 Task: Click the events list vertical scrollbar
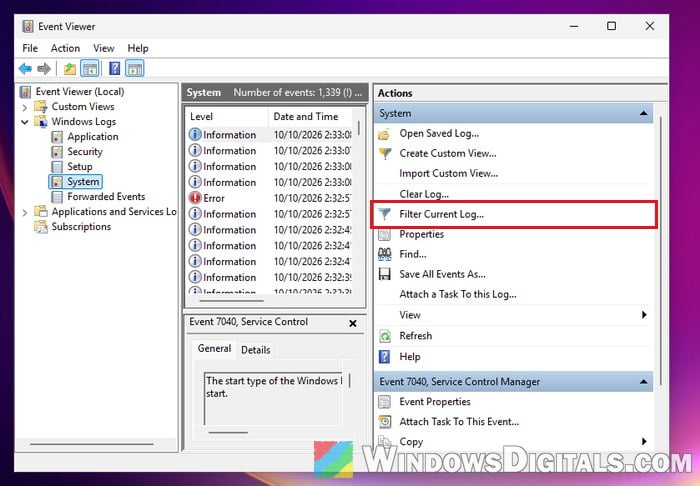click(x=359, y=129)
